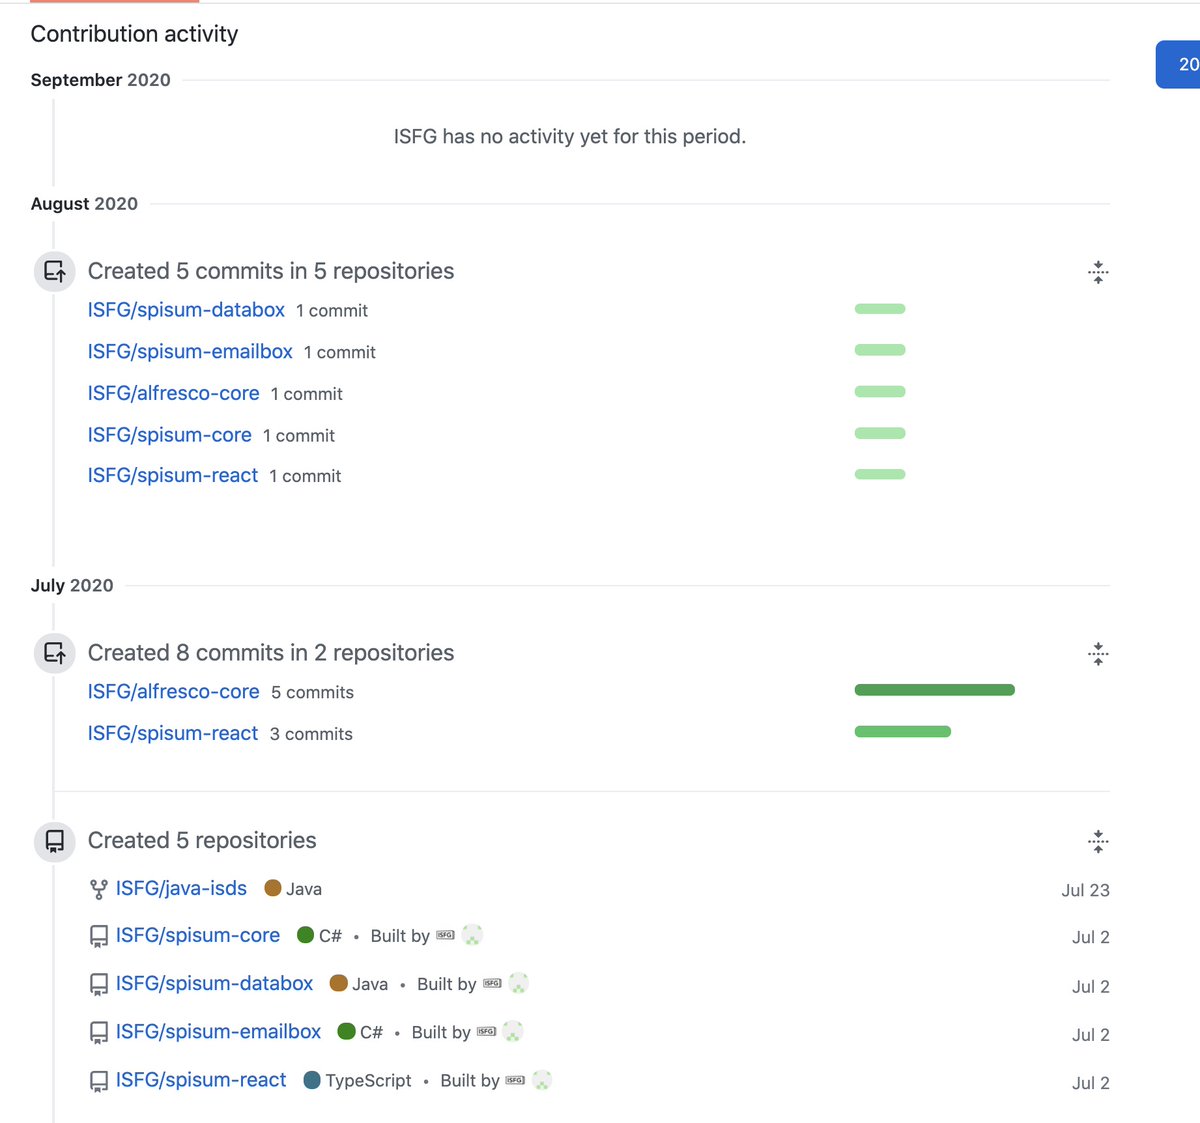This screenshot has height=1123, width=1200.
Task: Open ISFG/spisum-react with 3 commits
Action: (173, 734)
